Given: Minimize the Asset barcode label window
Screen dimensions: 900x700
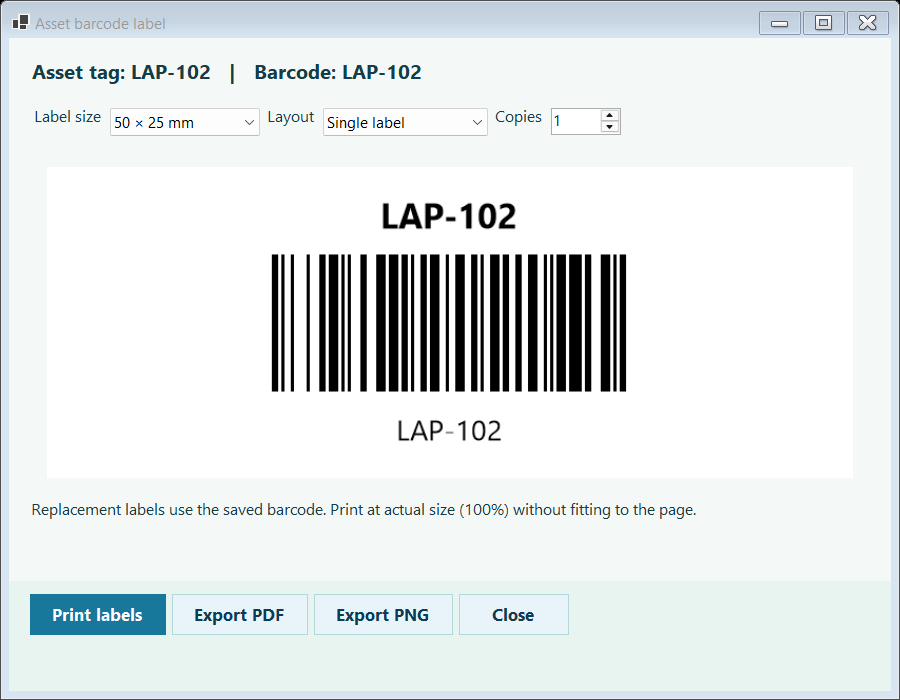Looking at the screenshot, I should coord(779,23).
